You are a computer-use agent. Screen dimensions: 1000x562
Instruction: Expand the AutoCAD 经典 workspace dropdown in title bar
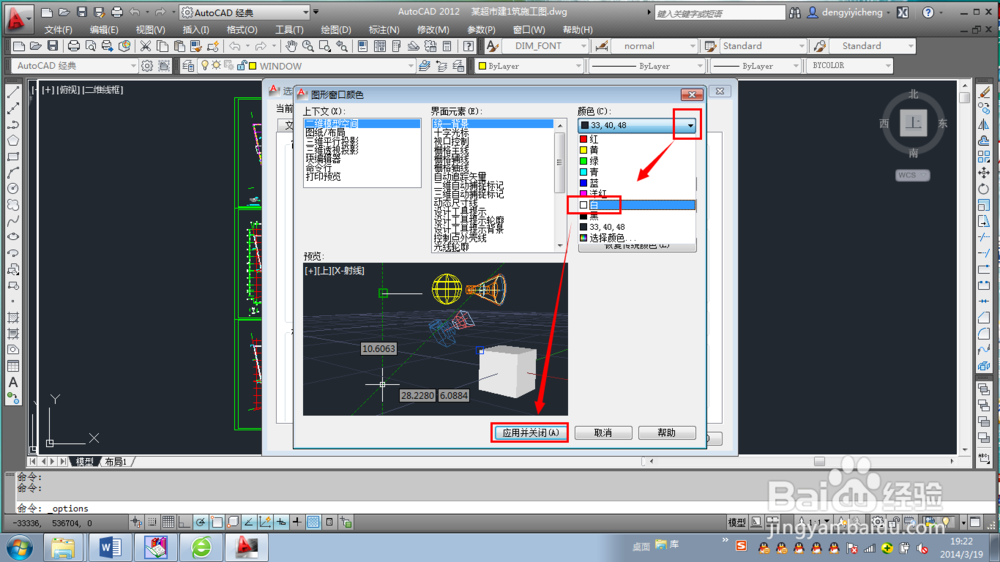(x=305, y=12)
